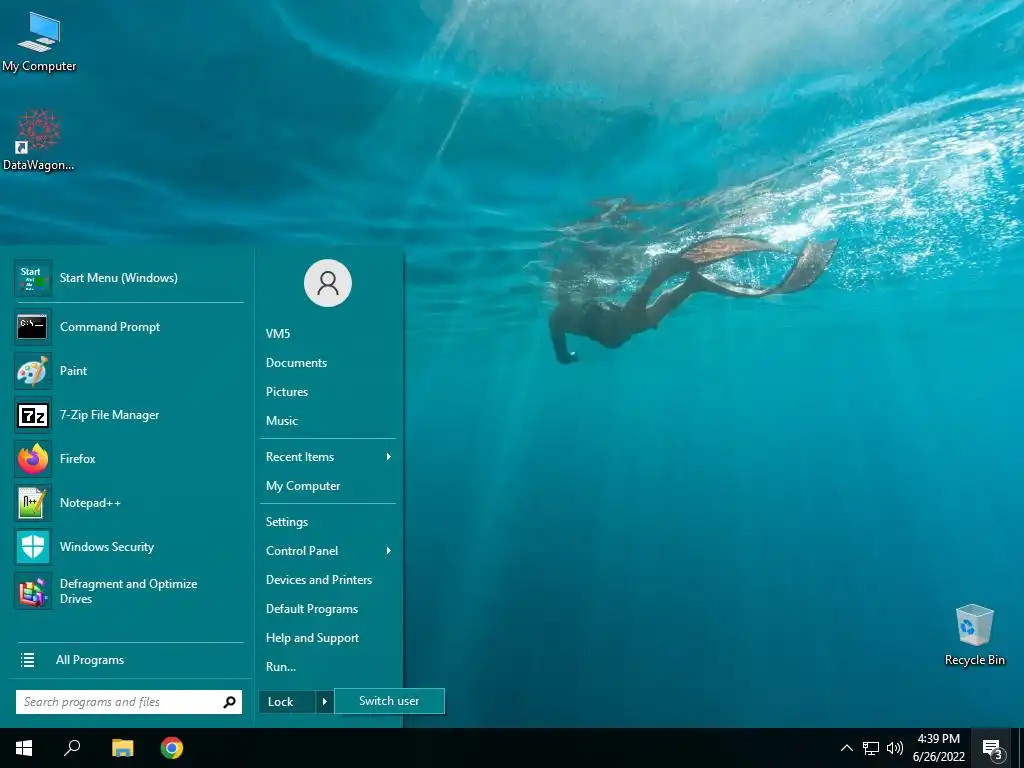Image resolution: width=1024 pixels, height=768 pixels.
Task: Click the All Programs list icon
Action: pos(27,660)
